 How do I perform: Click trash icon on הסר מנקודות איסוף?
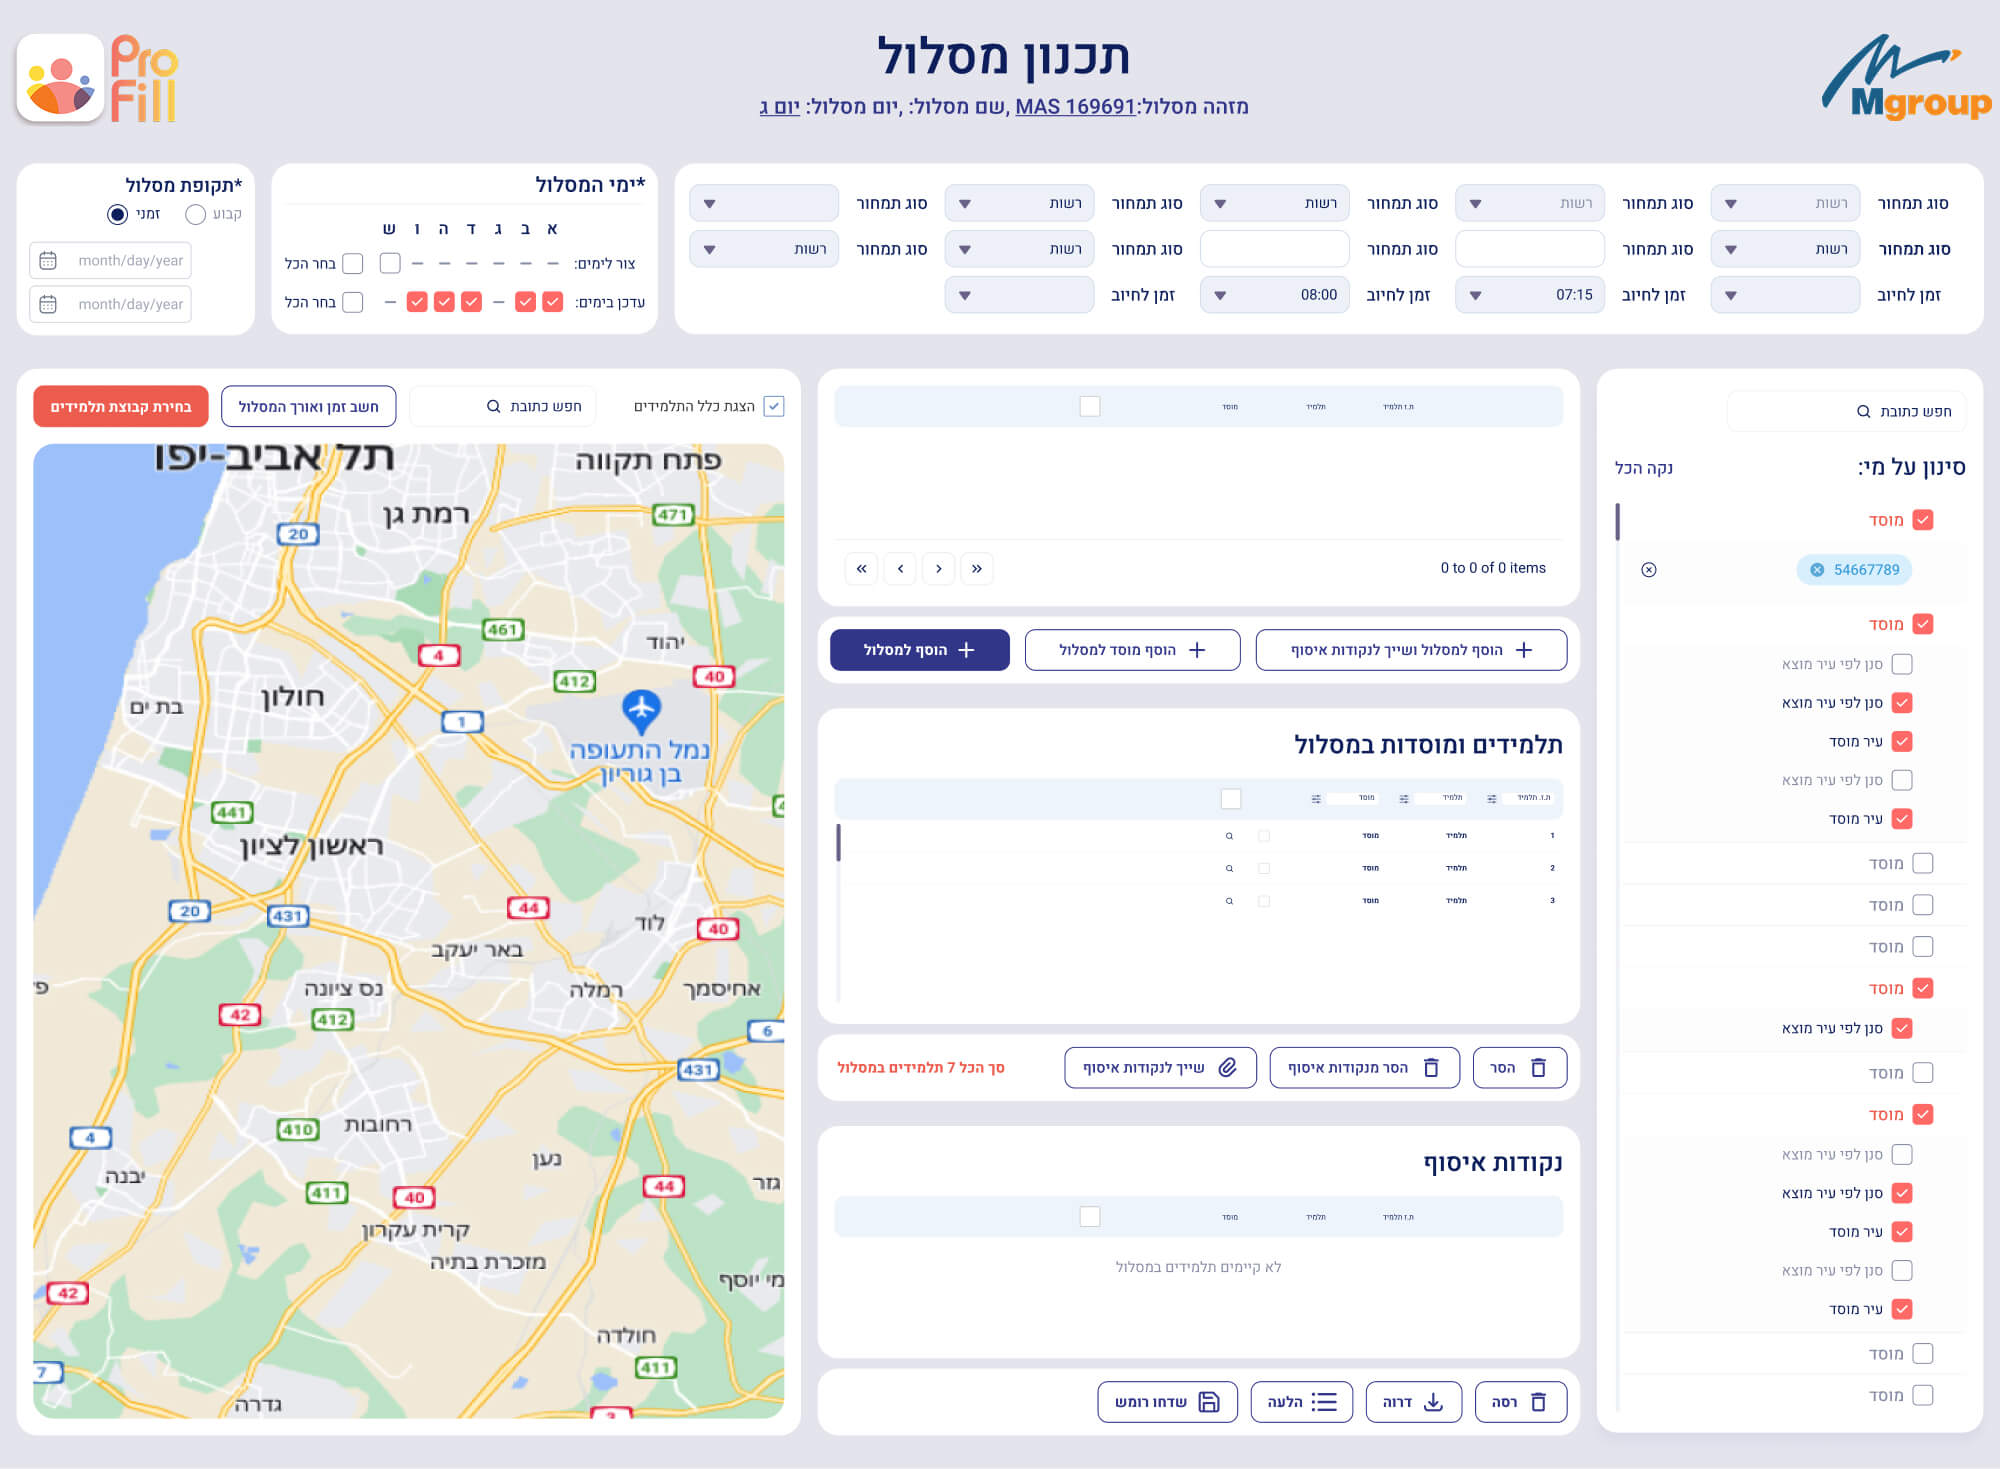click(1431, 1067)
